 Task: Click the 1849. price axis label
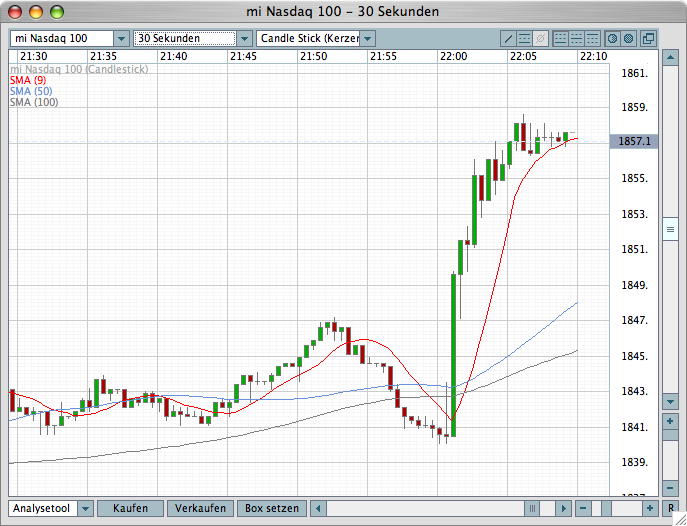pos(634,285)
